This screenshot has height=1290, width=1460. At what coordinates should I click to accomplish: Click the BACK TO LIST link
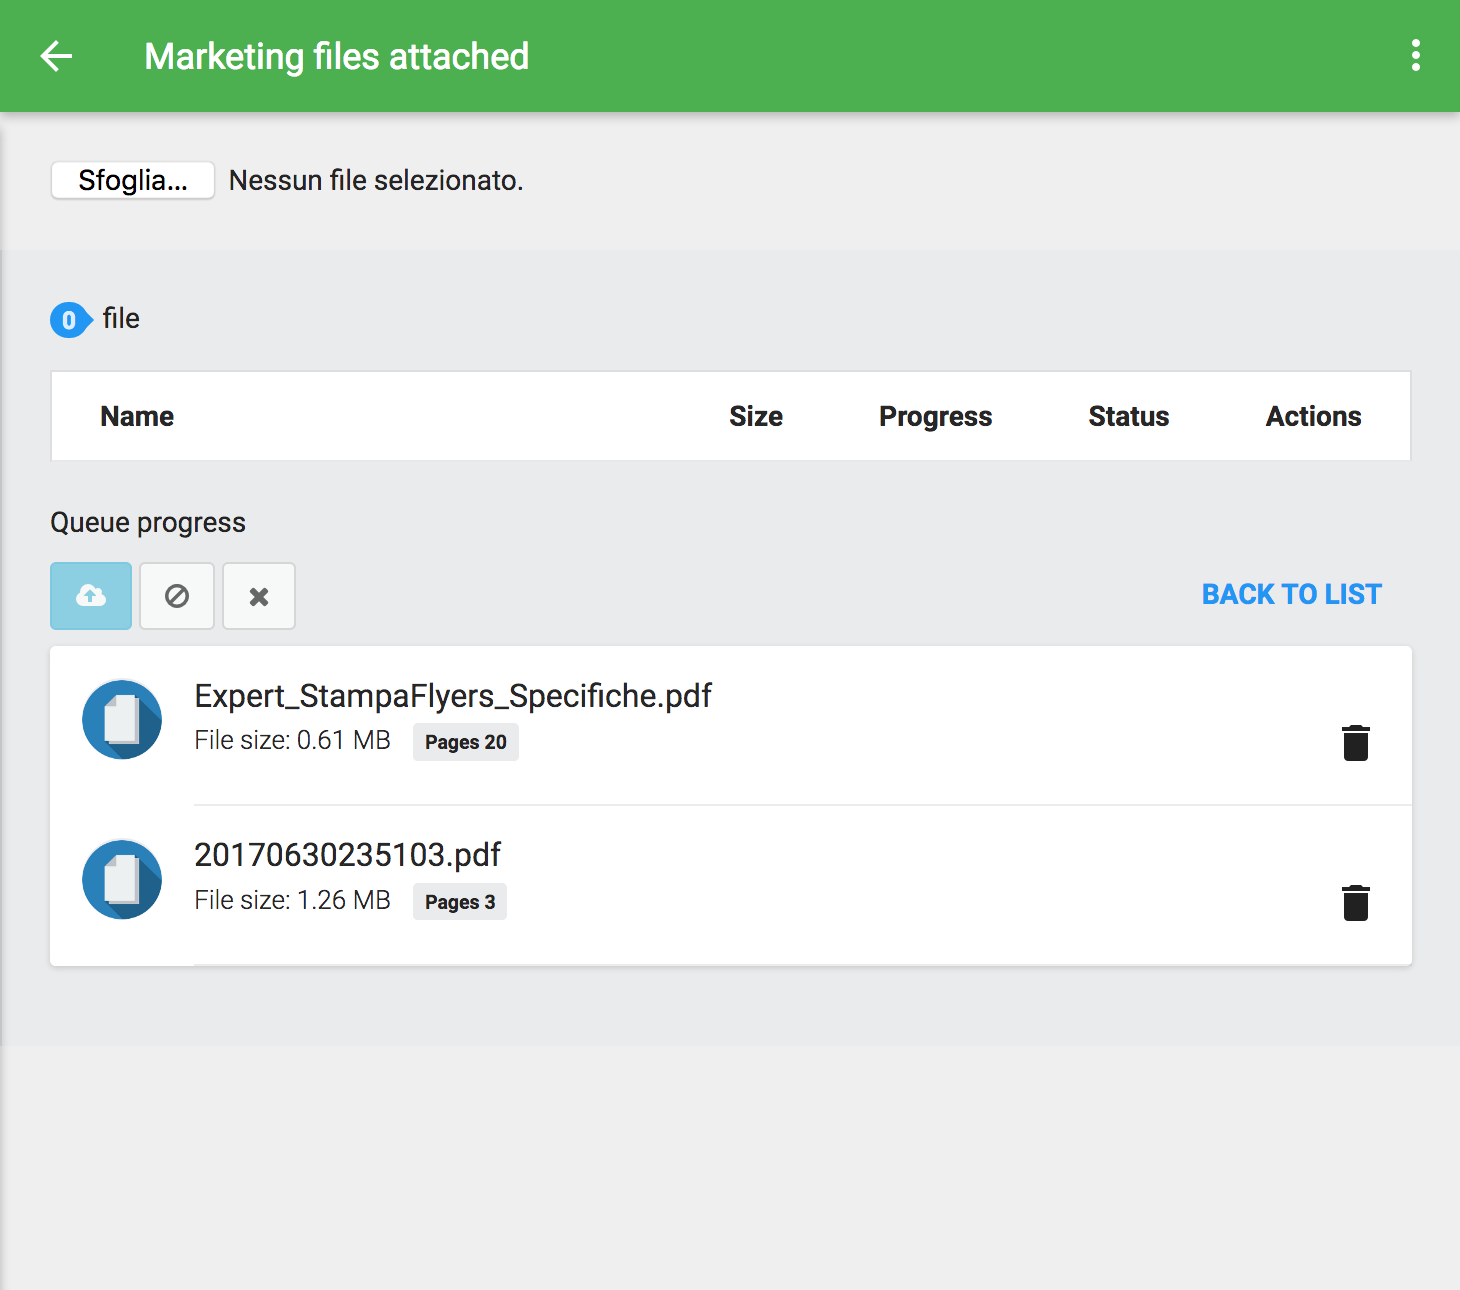(x=1291, y=594)
